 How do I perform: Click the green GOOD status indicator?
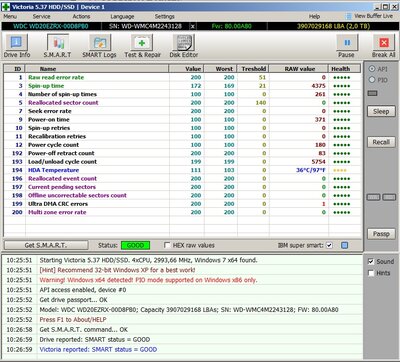click(x=135, y=245)
